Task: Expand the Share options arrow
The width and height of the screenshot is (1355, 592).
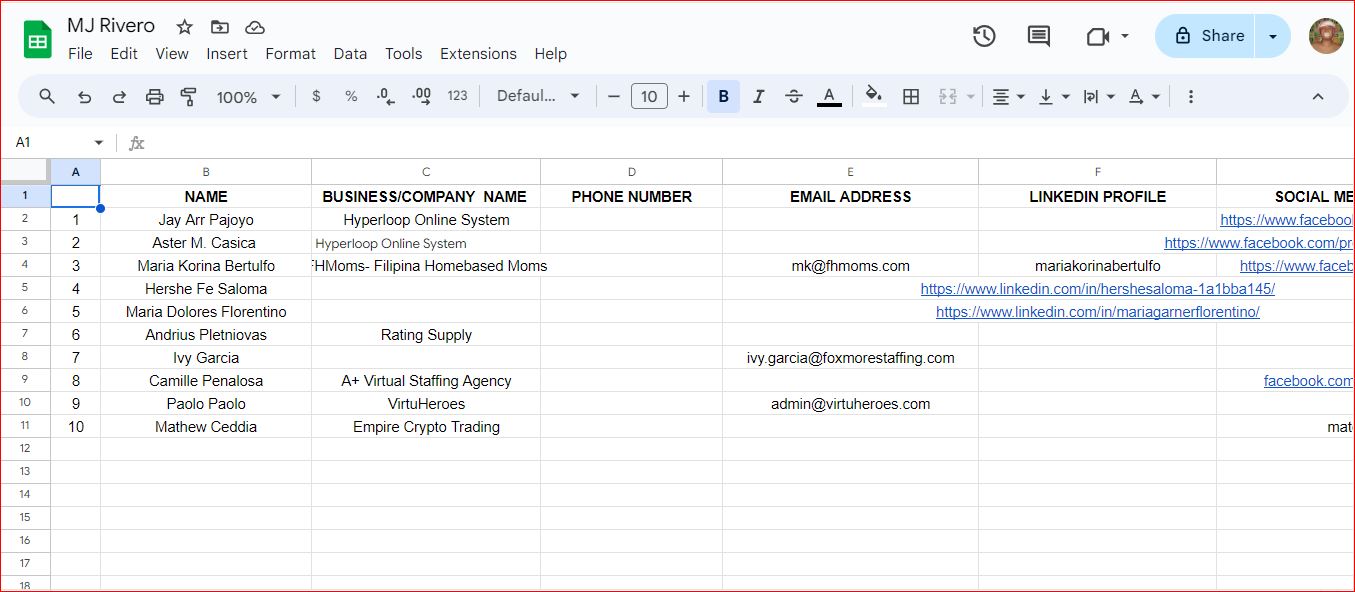Action: coord(1273,36)
